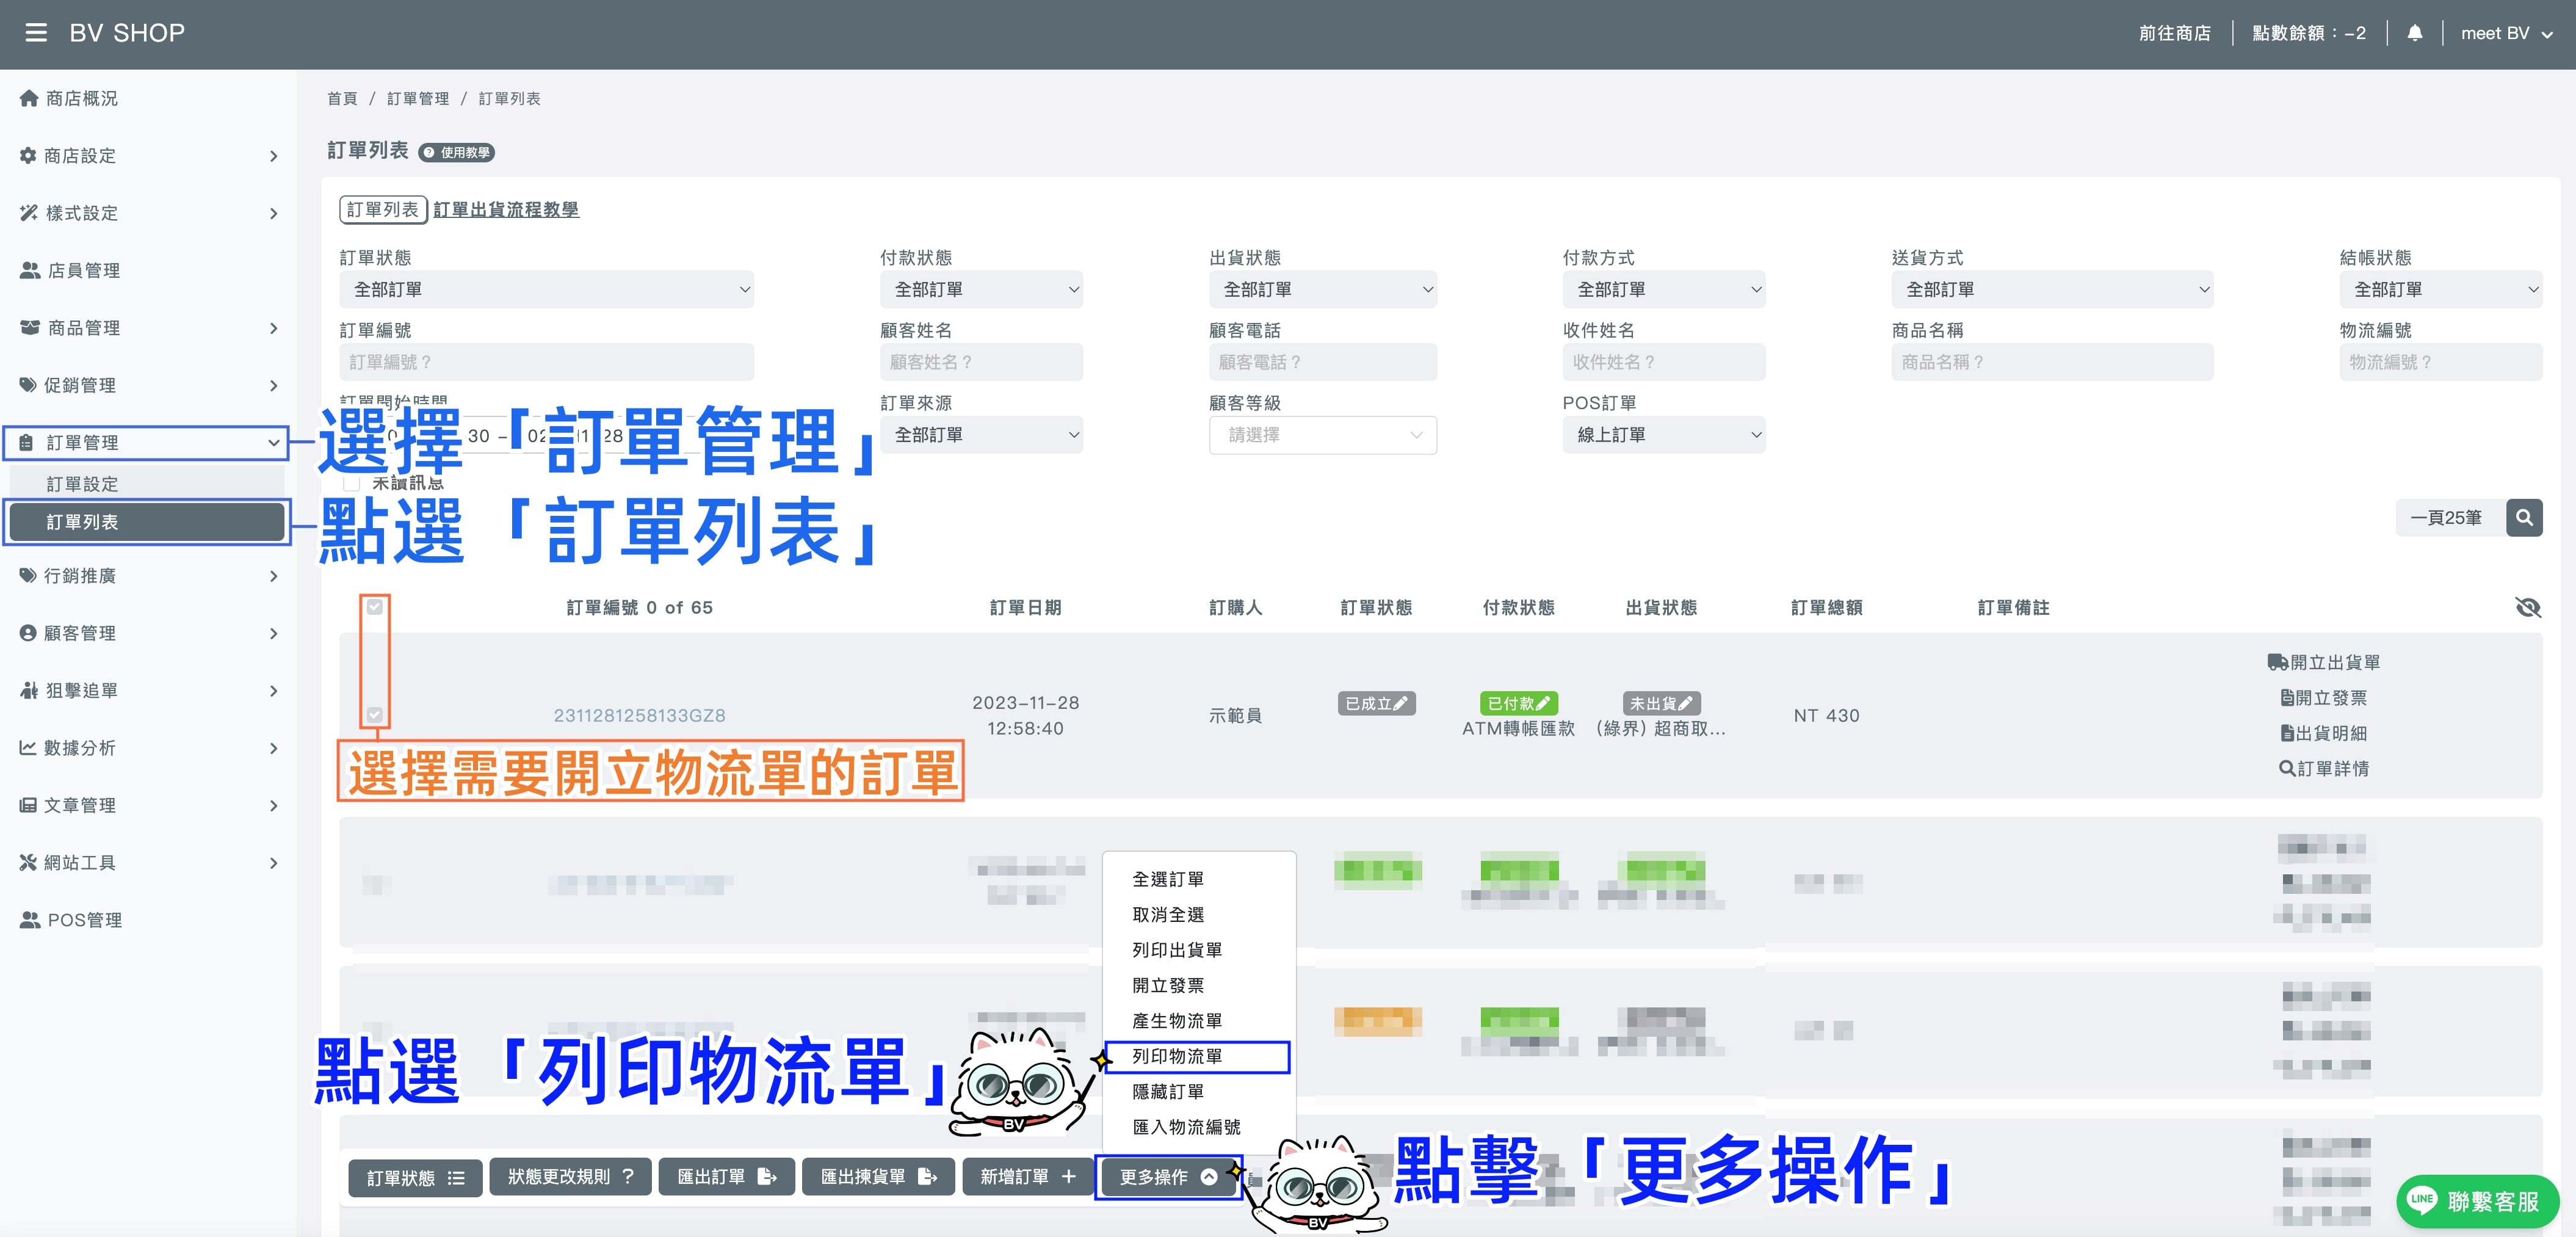The height and width of the screenshot is (1237, 2576).
Task: Select 產生物流單 from the menu
Action: coord(1177,1020)
